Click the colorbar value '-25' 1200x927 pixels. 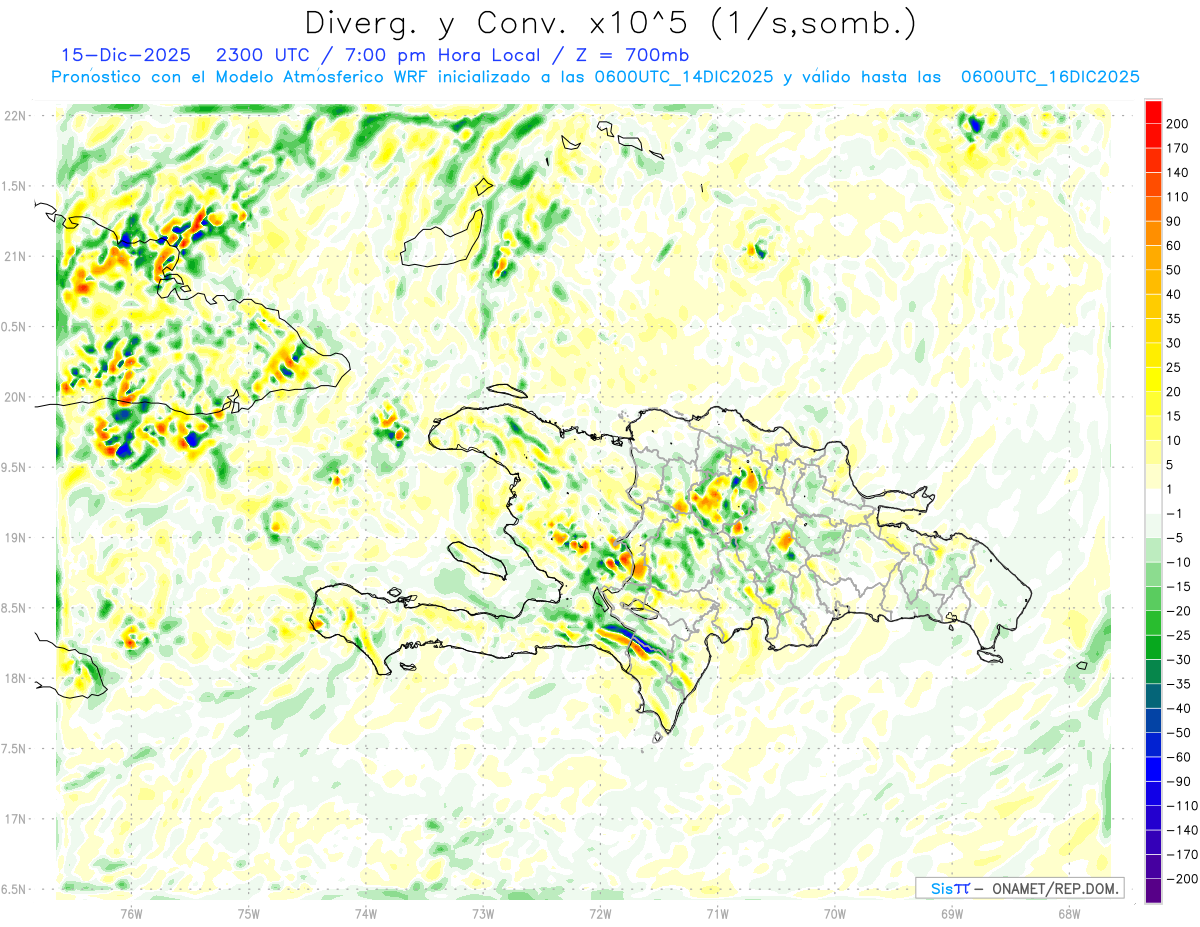coord(1180,635)
